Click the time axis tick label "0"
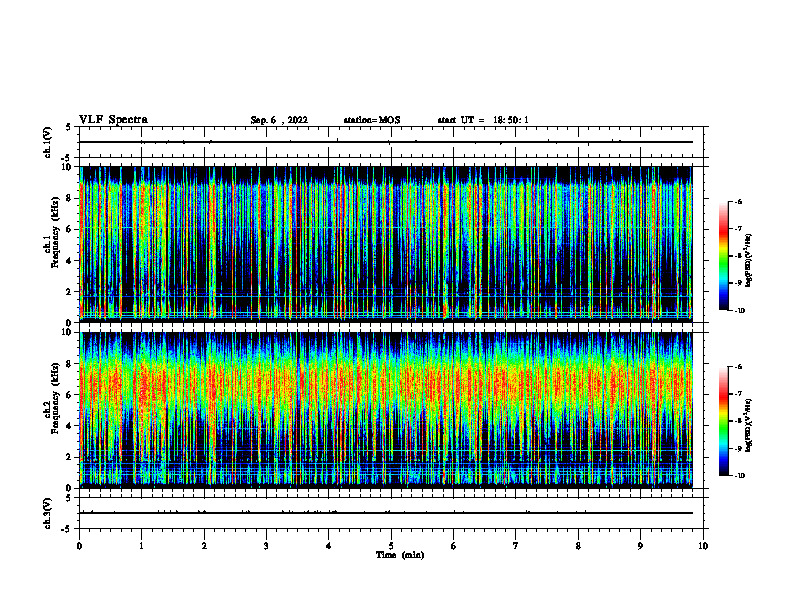Viewport: 792px width, 612px height. (x=79, y=546)
